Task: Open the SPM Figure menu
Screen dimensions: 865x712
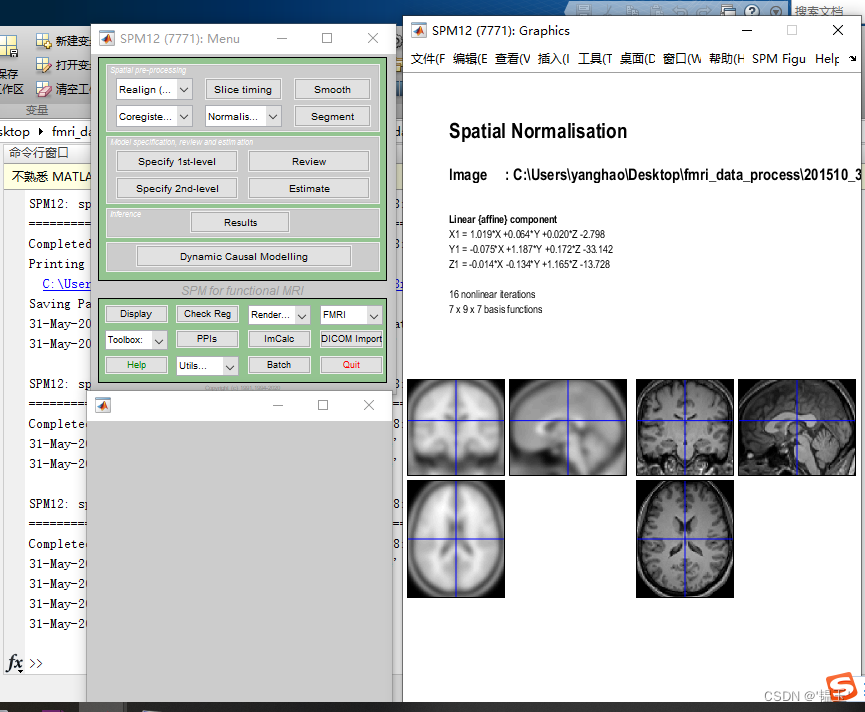Action: [778, 59]
